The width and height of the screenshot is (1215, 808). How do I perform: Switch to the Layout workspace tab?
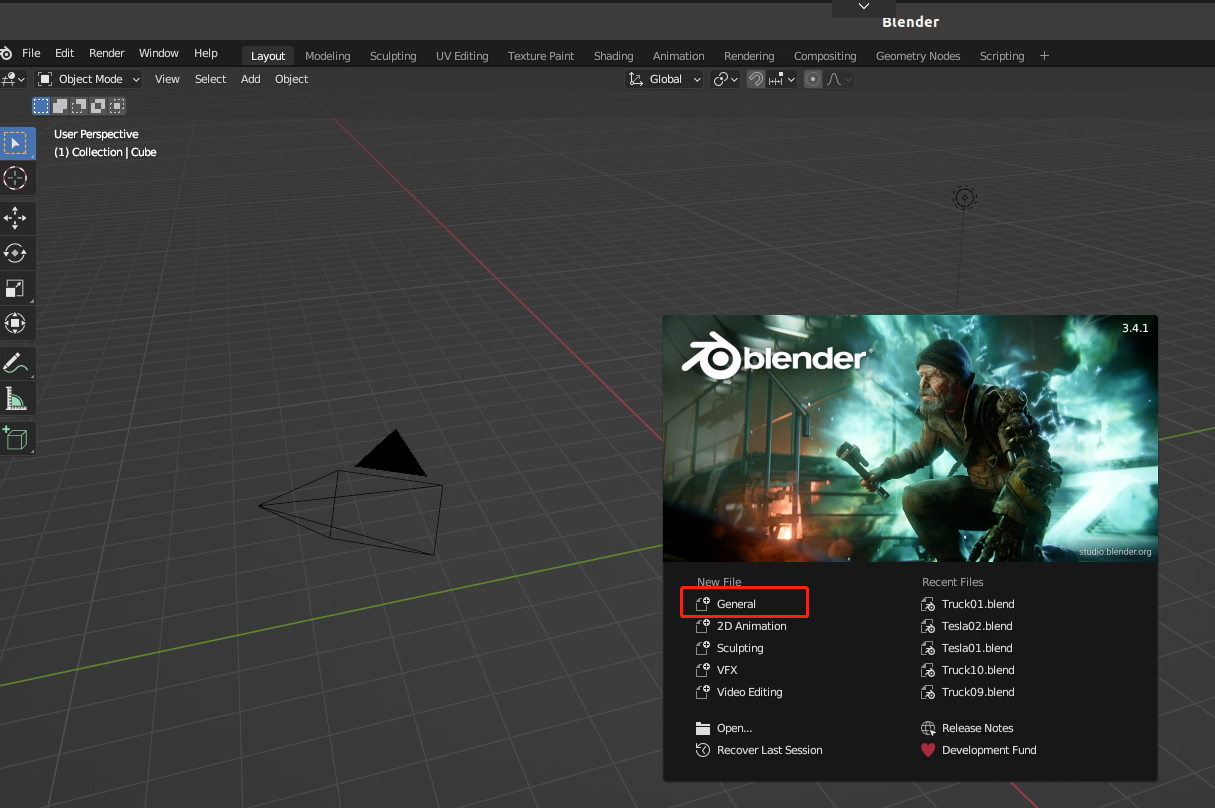point(268,56)
